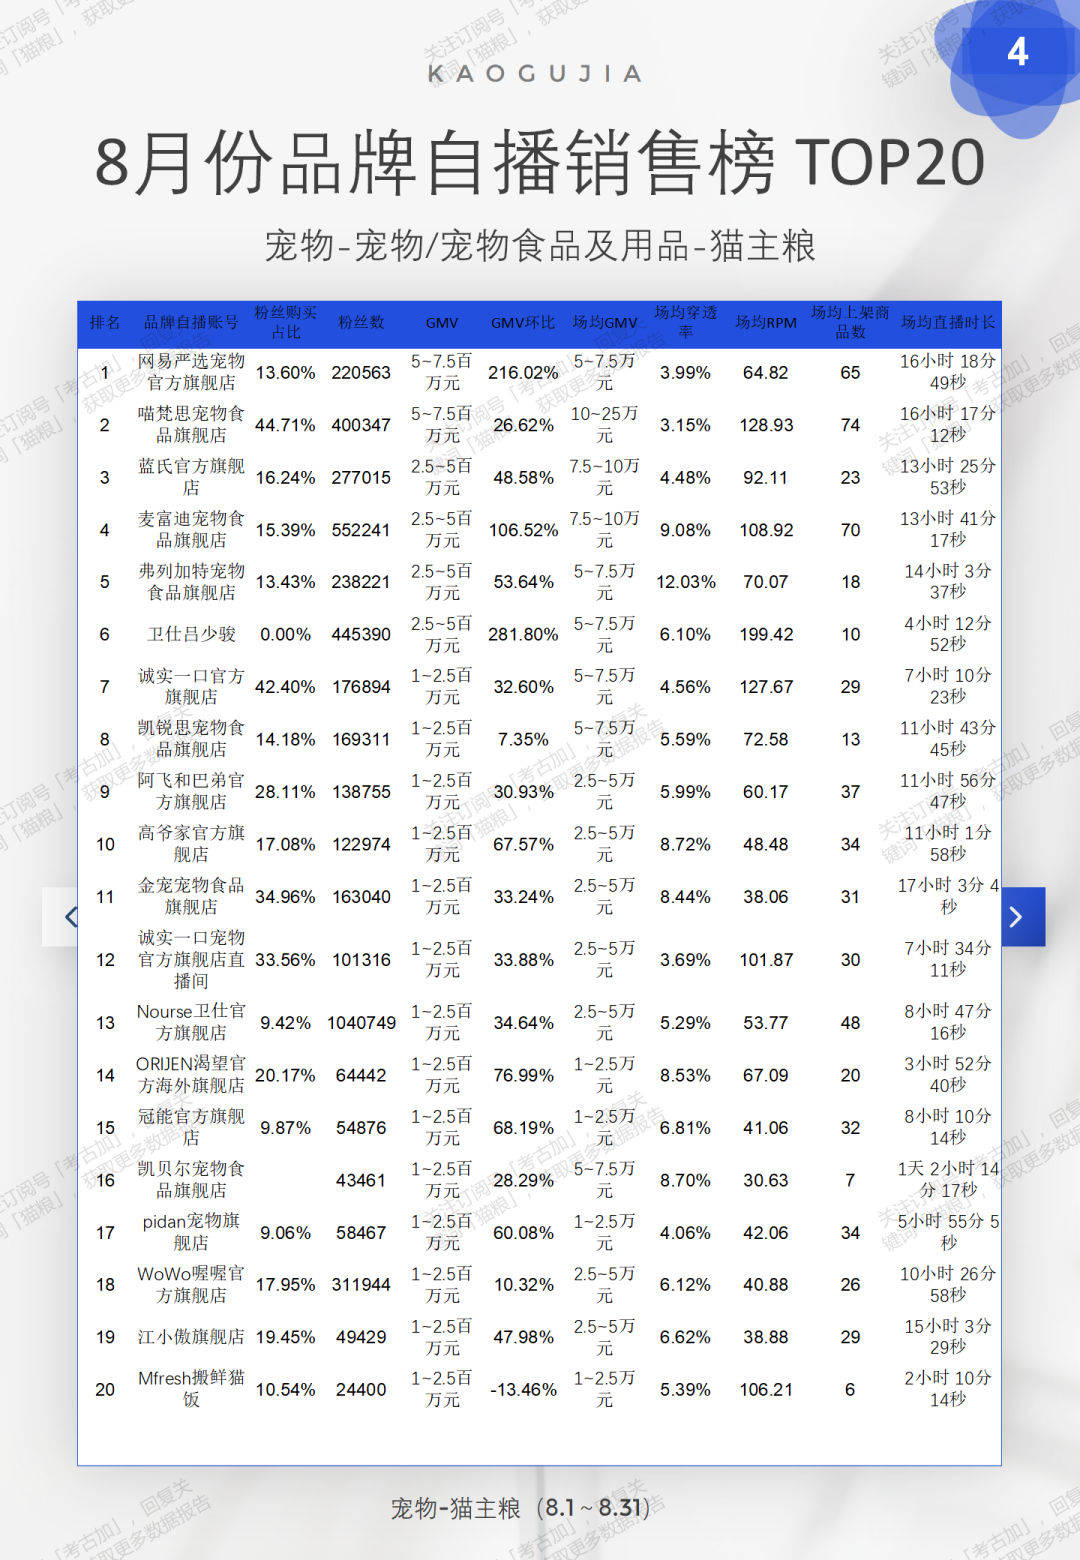The height and width of the screenshot is (1560, 1080).
Task: Click the 场均GMV column header
Action: pos(605,323)
